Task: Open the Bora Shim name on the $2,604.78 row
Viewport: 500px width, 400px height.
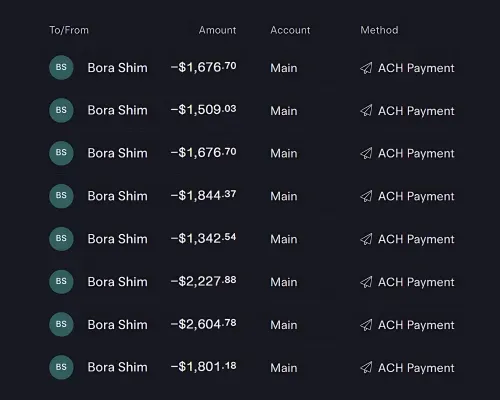Action: [x=118, y=325]
